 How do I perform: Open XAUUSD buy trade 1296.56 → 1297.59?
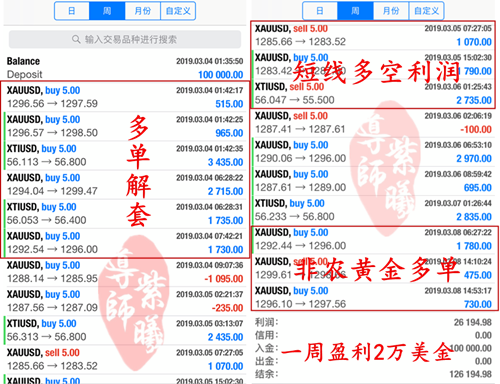click(125, 97)
